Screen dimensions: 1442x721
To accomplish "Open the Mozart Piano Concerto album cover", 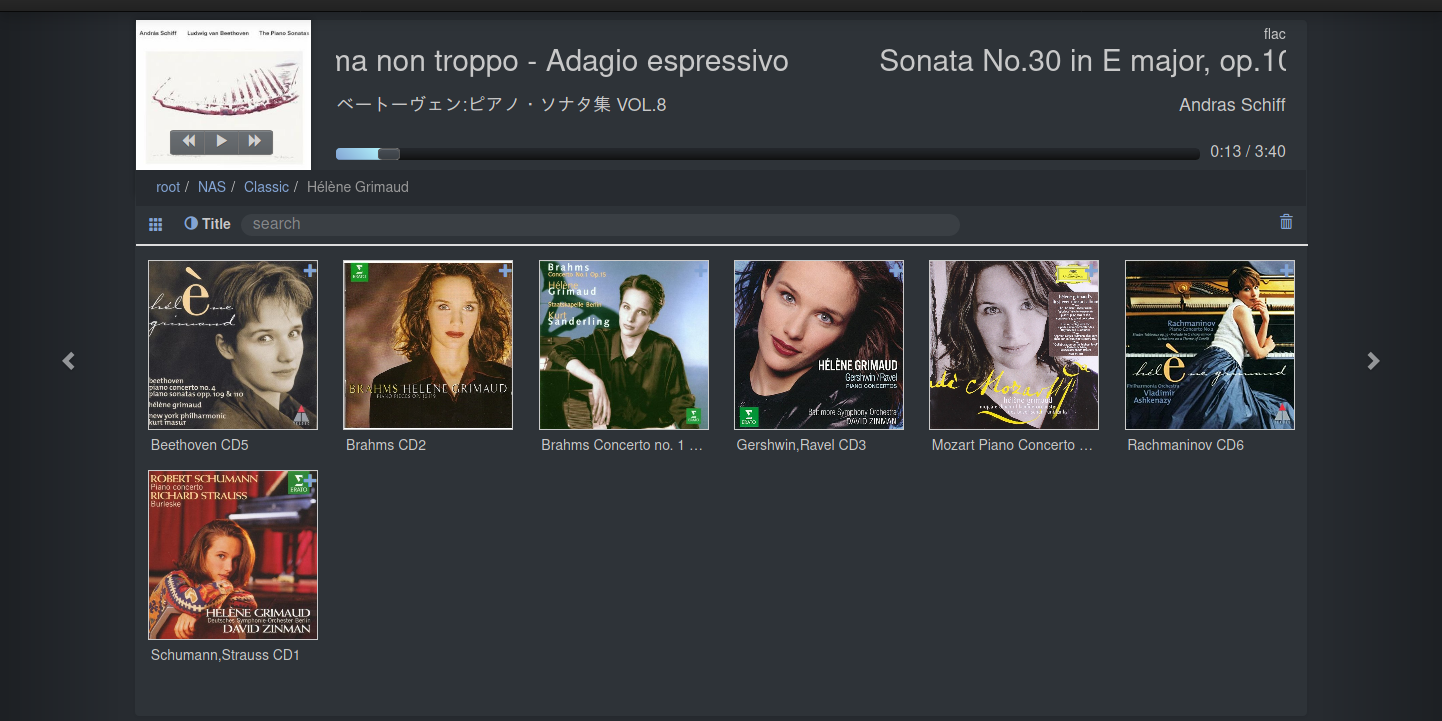I will click(1014, 345).
